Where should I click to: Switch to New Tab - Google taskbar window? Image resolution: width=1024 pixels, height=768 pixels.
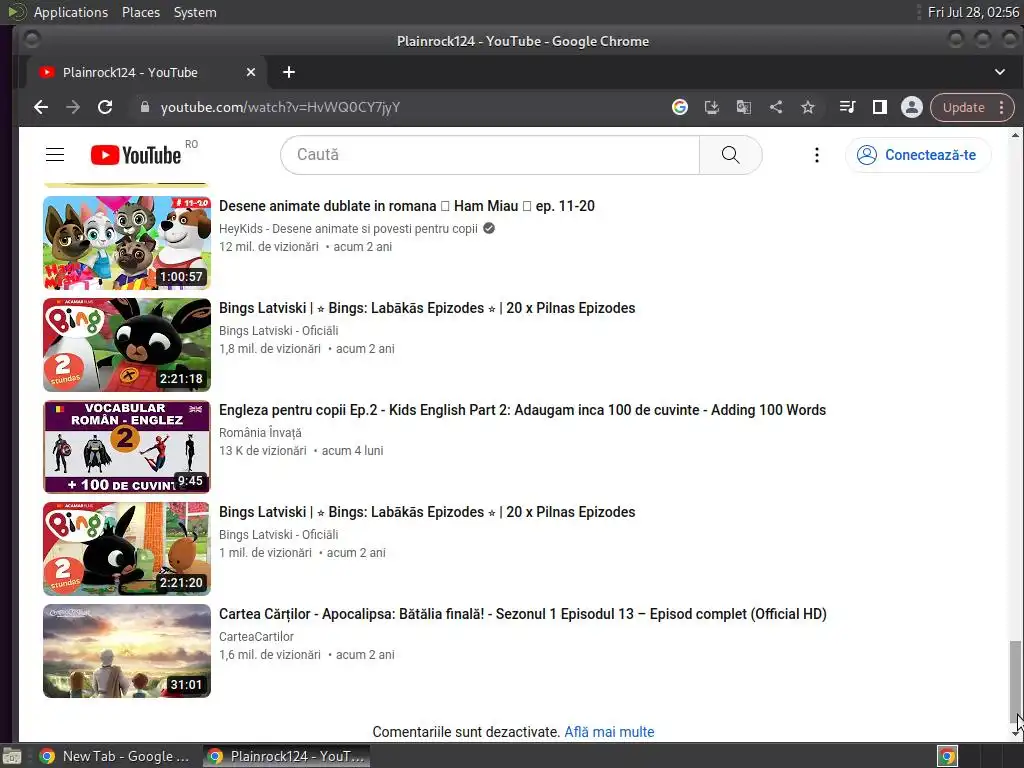115,756
